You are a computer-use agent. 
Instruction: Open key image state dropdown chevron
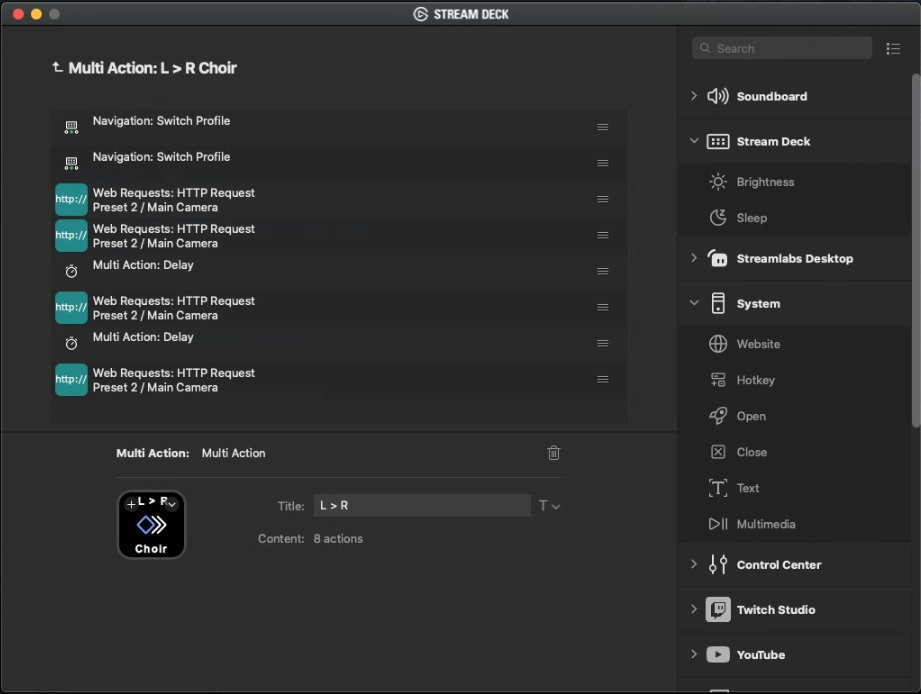[x=172, y=504]
